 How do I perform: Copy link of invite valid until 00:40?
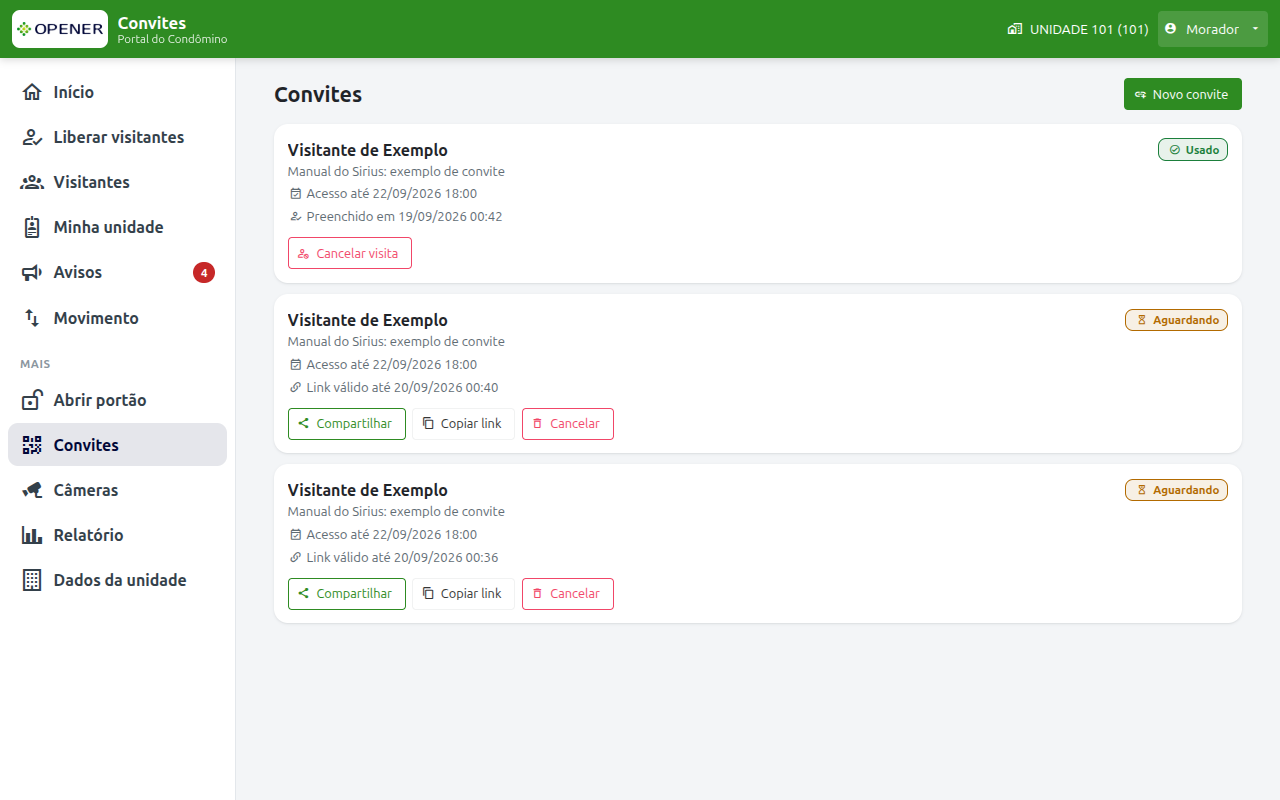point(463,423)
